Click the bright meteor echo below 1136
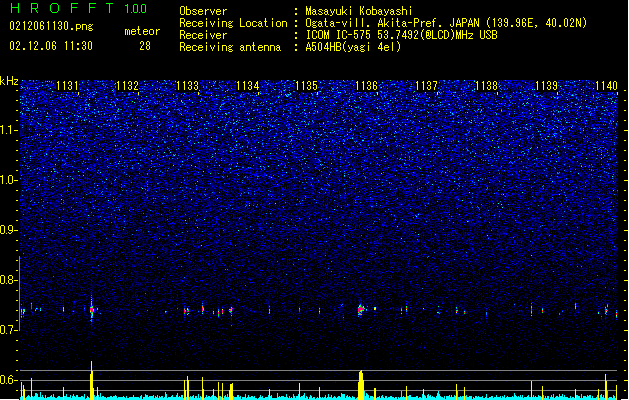The width and height of the screenshot is (629, 400). [361, 309]
